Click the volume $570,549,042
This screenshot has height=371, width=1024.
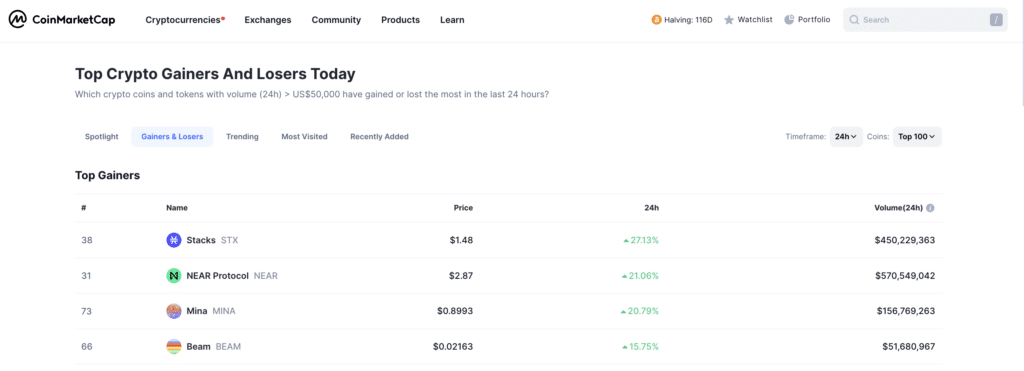tap(904, 276)
